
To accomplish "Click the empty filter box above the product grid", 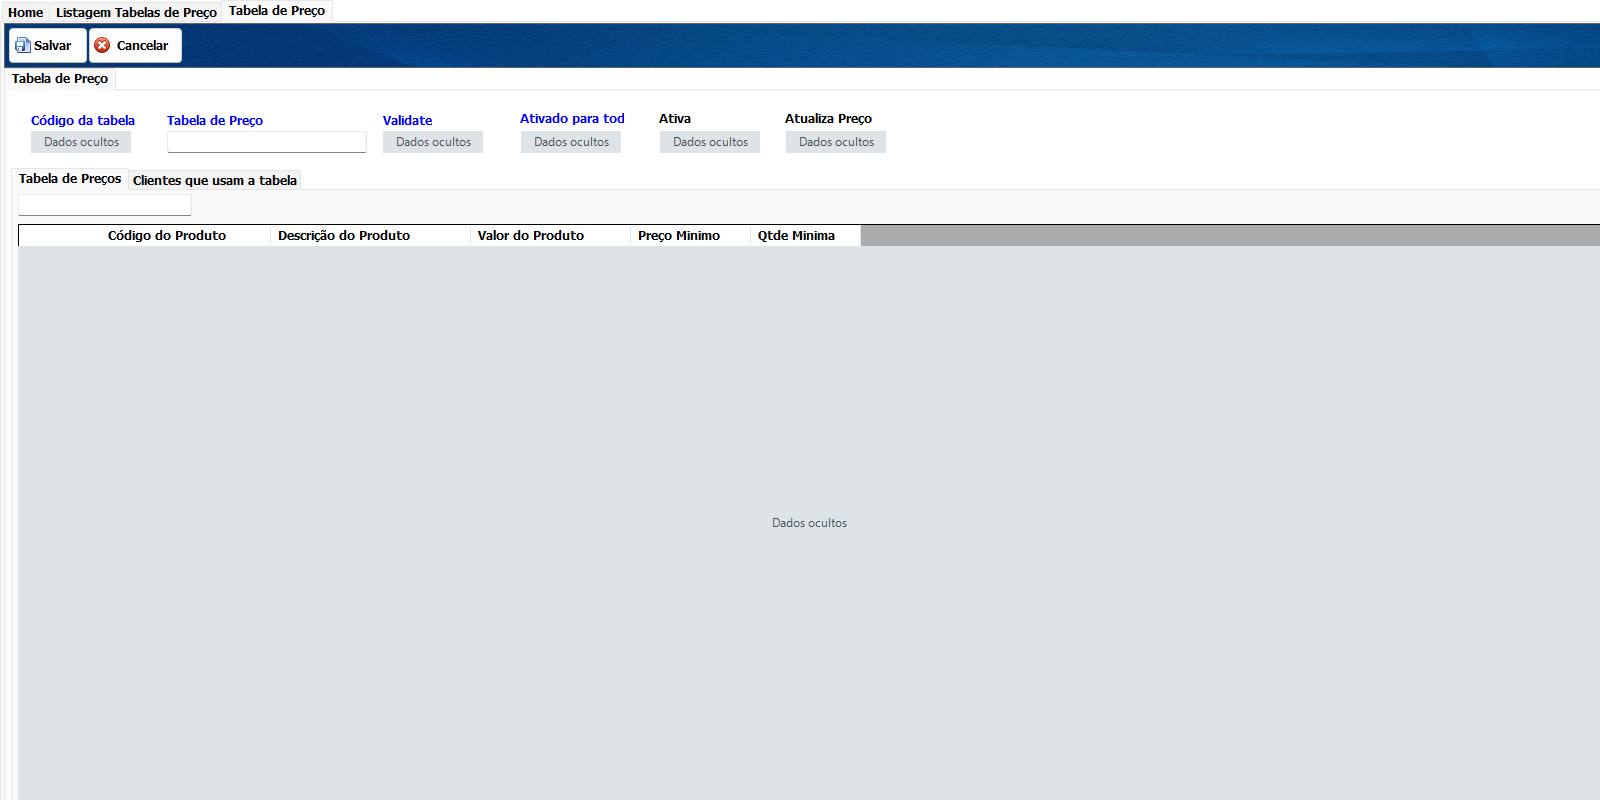I will [105, 205].
